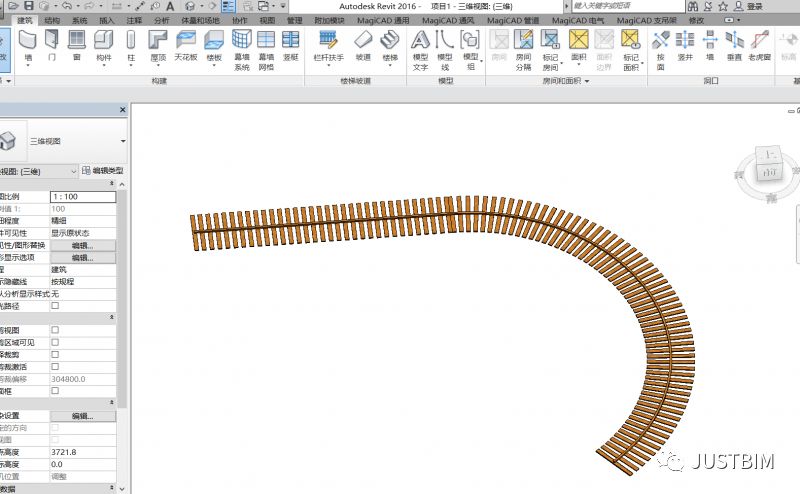Choose the Model Line (模型线) tool

pos(445,50)
